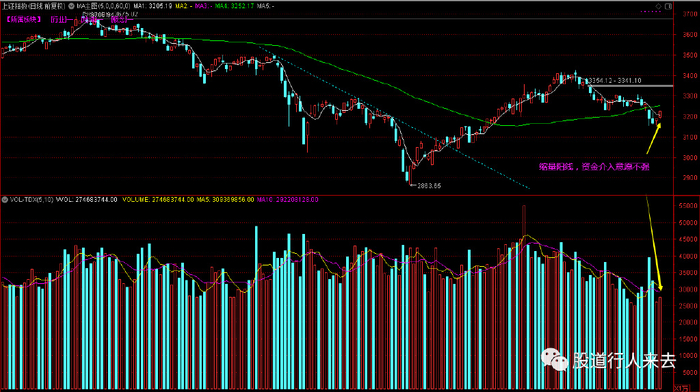Image resolution: width=700 pixels, height=392 pixels.
Task: Click the X1万 unit label at bottom right
Action: pyautogui.click(x=681, y=388)
